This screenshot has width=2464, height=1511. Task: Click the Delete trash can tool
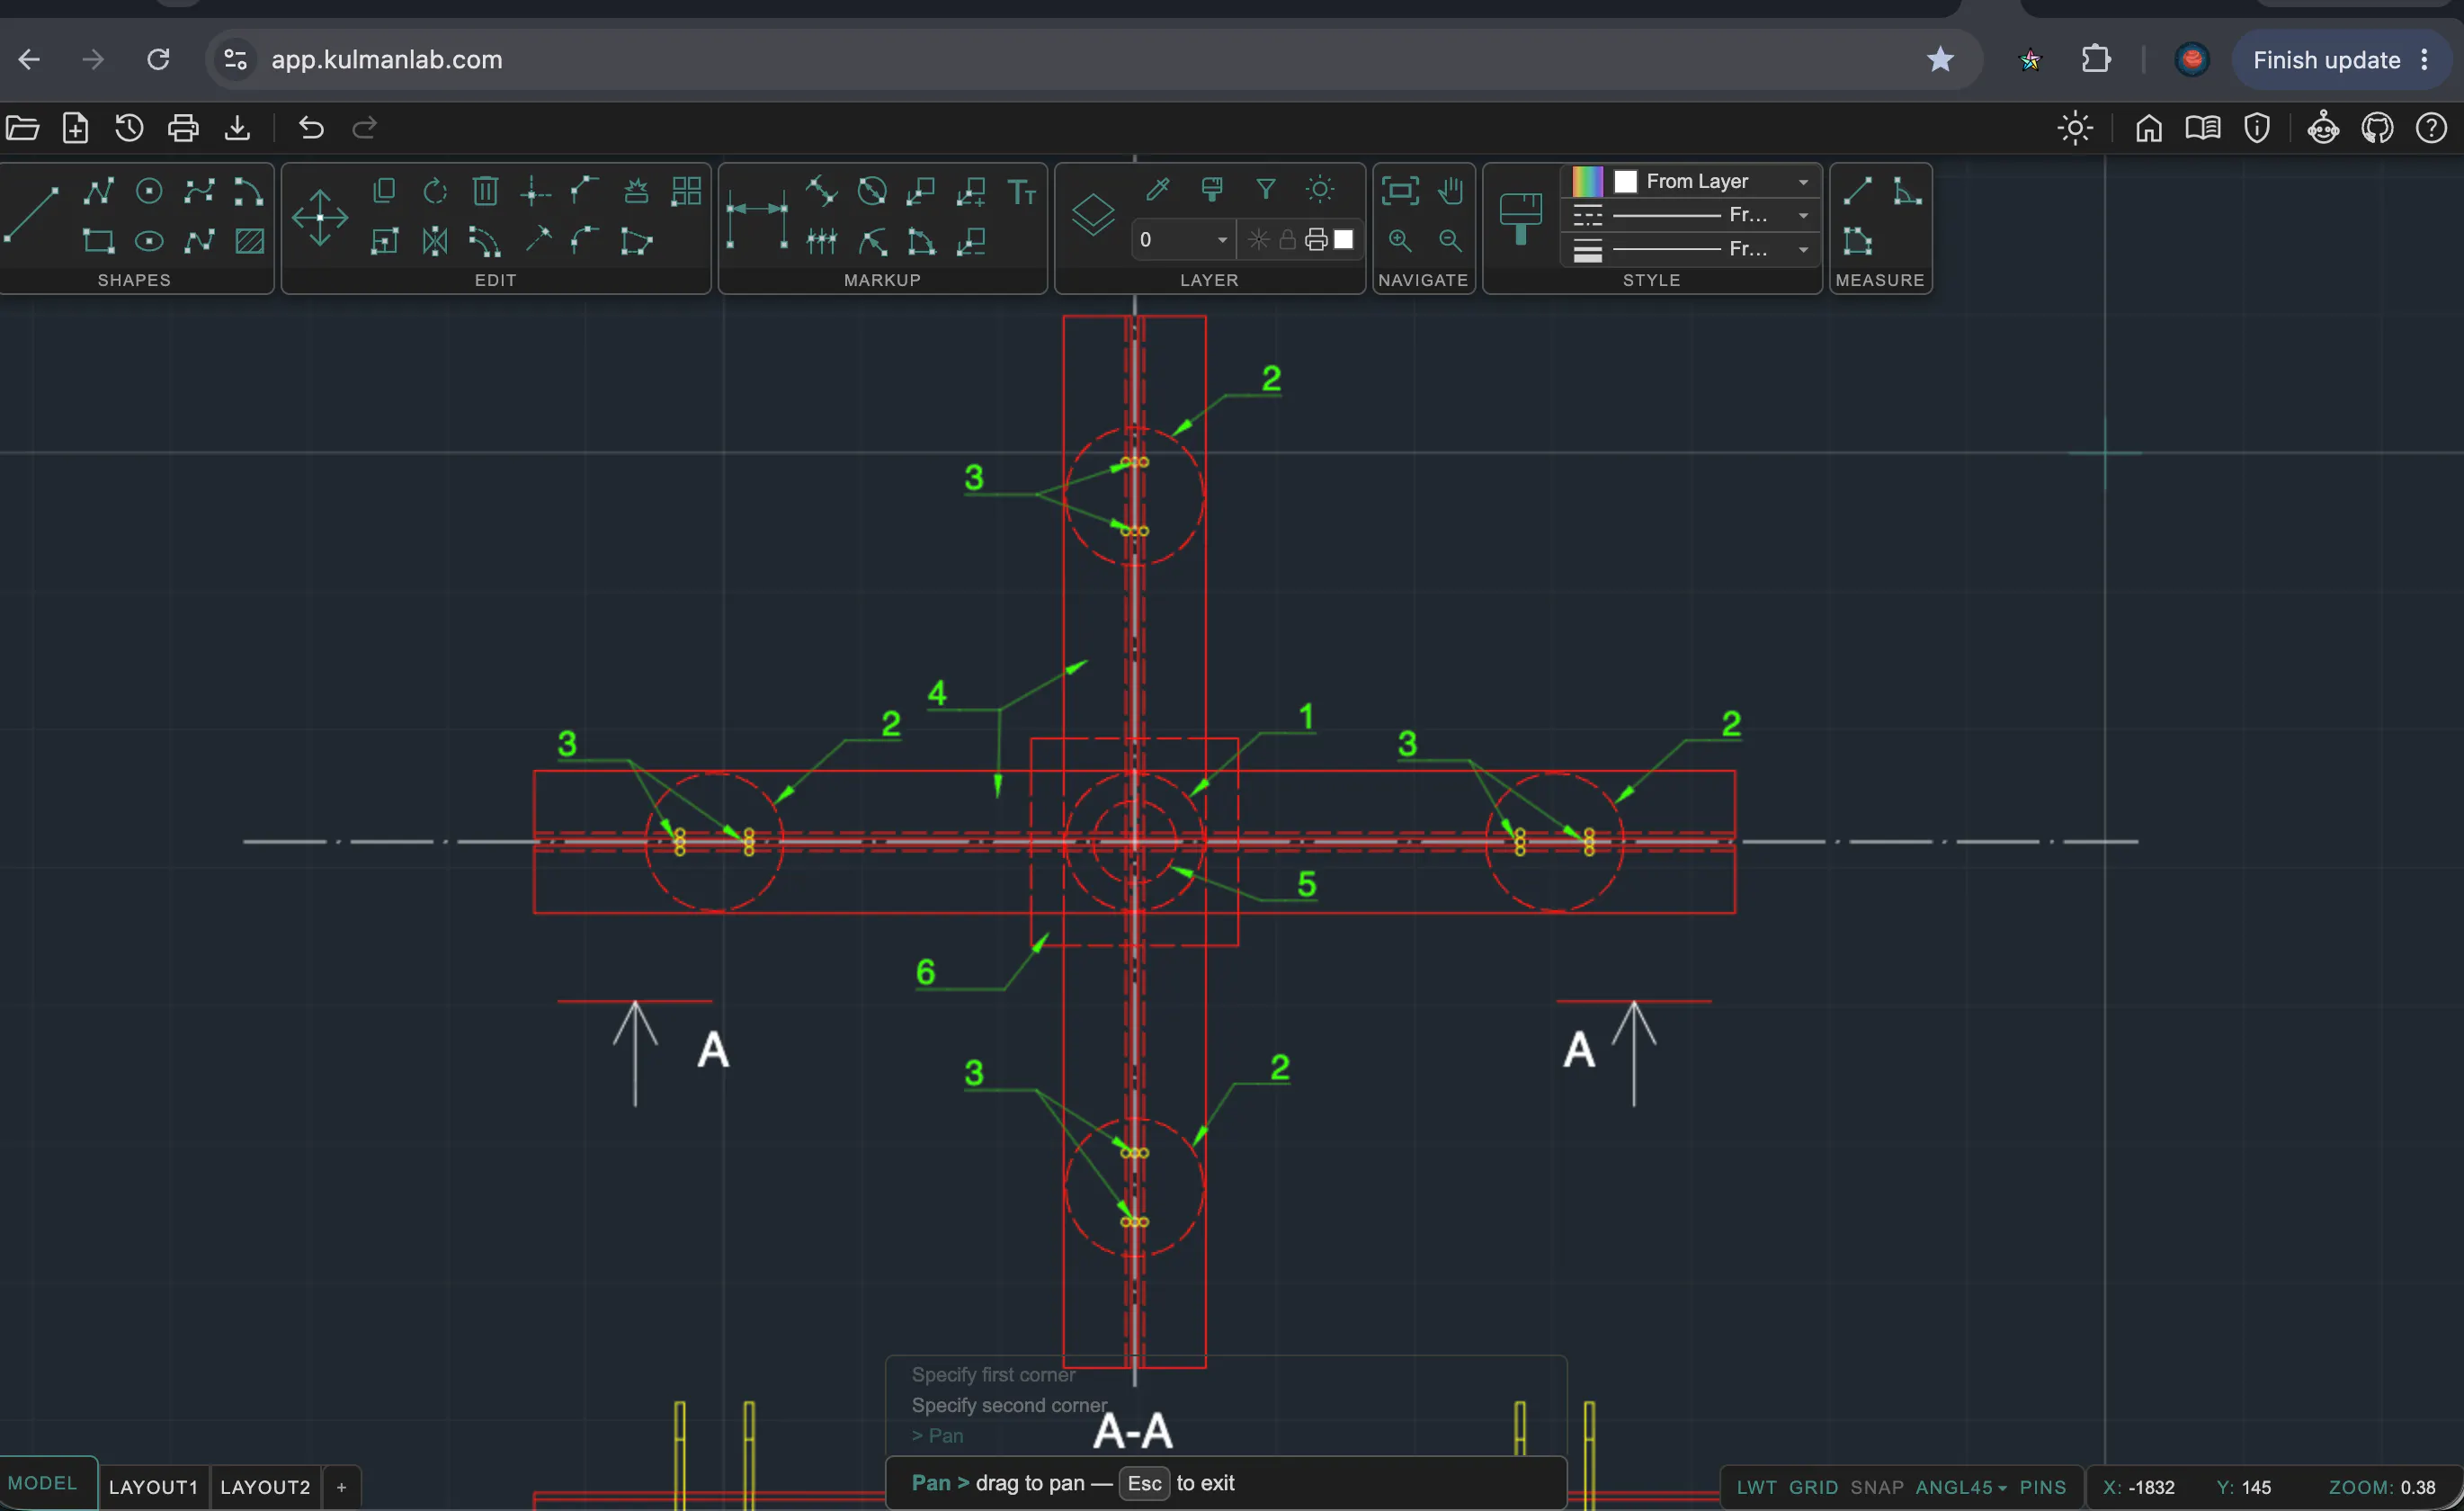pos(485,190)
